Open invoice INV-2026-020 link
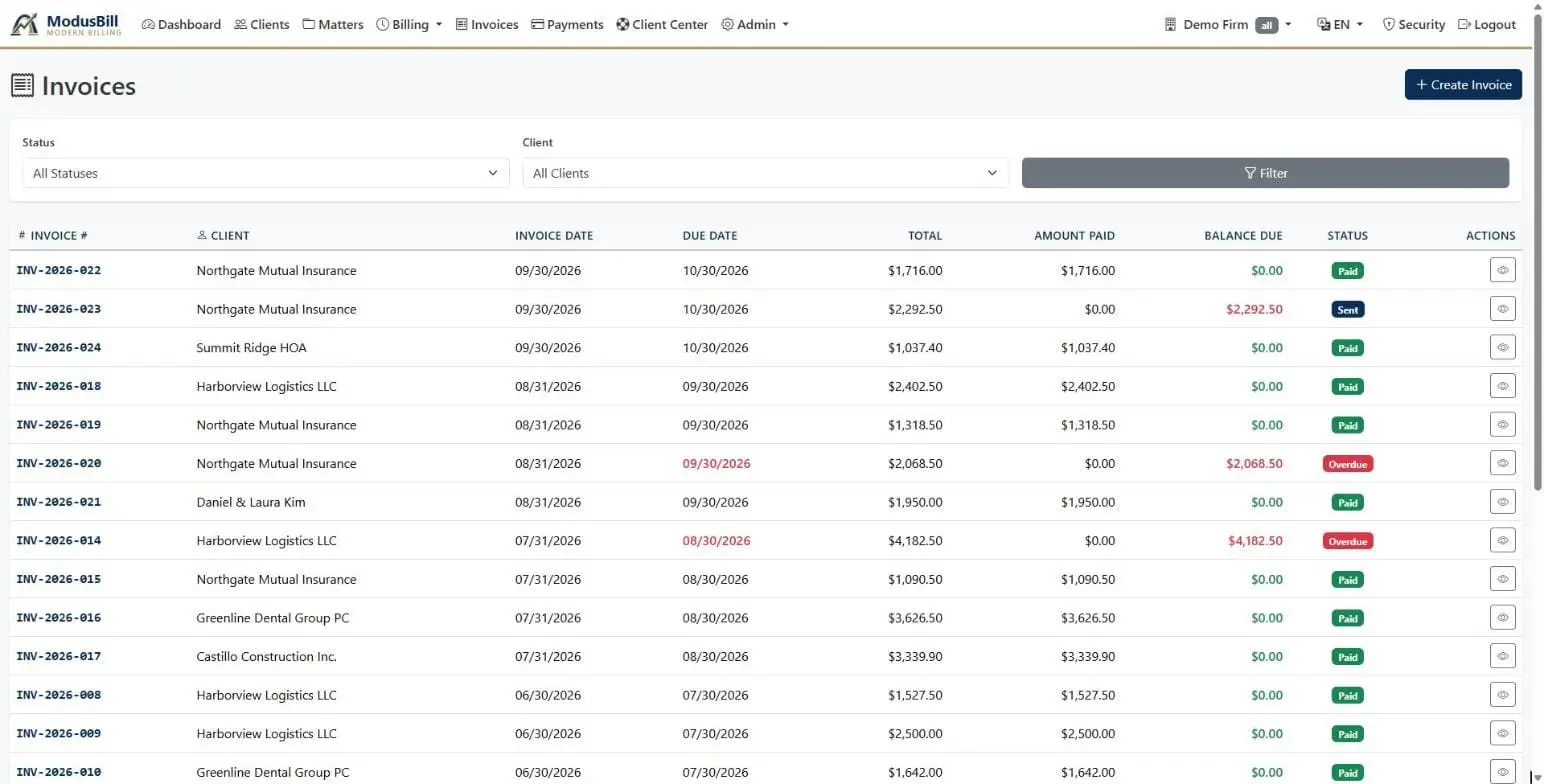This screenshot has height=784, width=1544. point(59,464)
